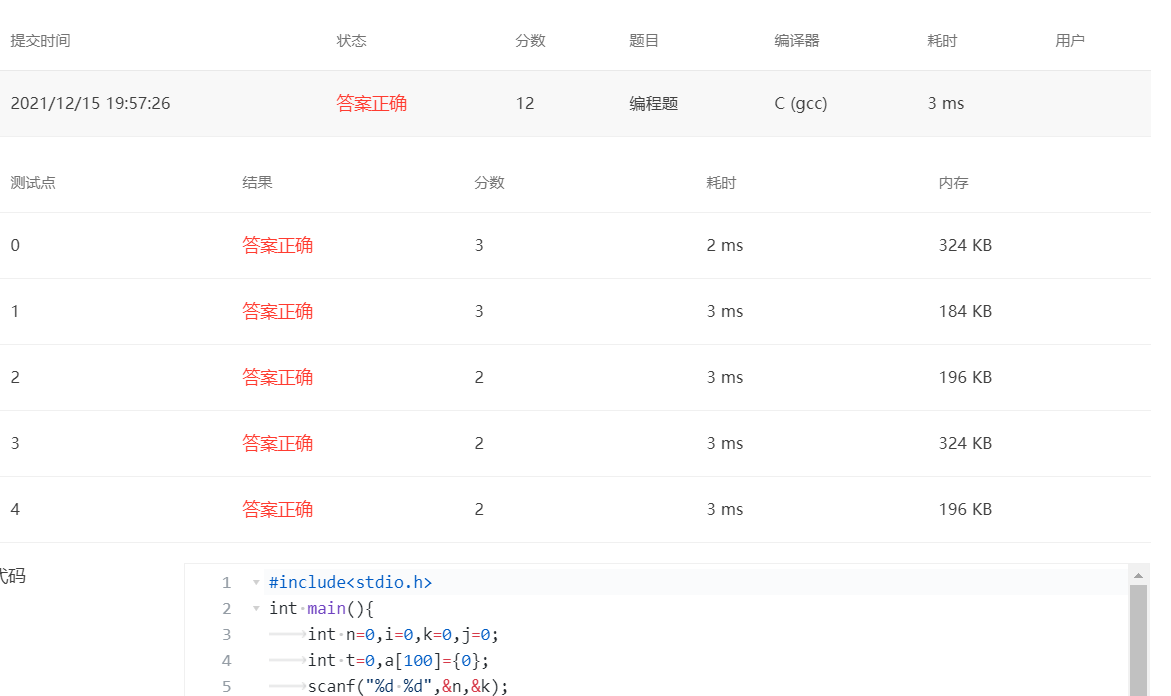Screen dimensions: 1171x696
Task: Click 答案正确 result for test point 2
Action: [277, 377]
